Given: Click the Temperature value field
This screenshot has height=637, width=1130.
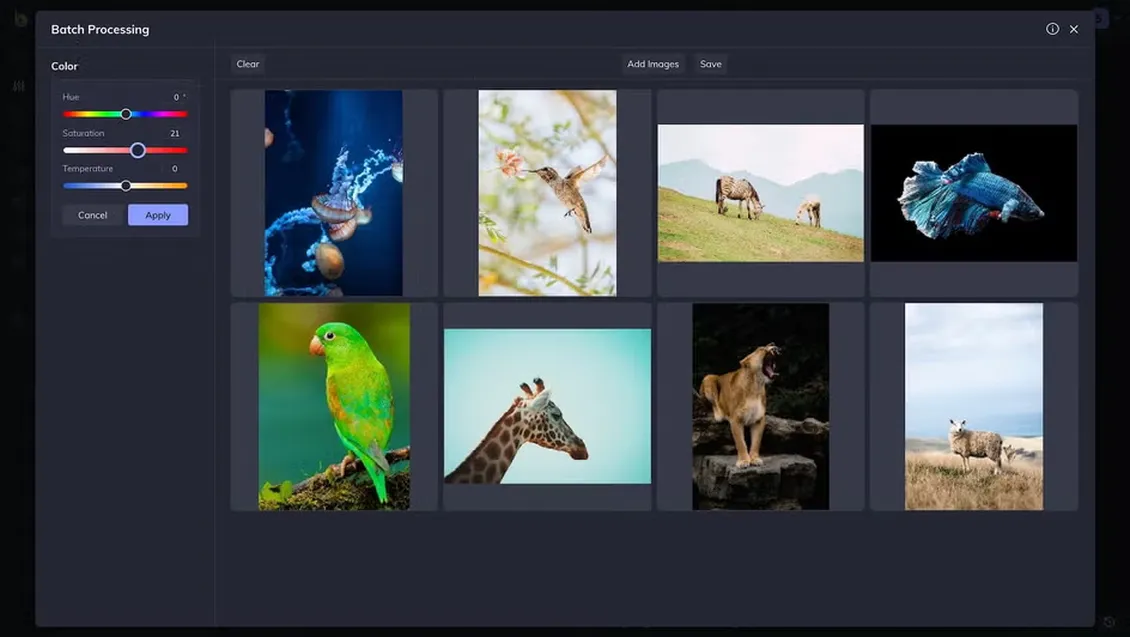Looking at the screenshot, I should point(175,169).
